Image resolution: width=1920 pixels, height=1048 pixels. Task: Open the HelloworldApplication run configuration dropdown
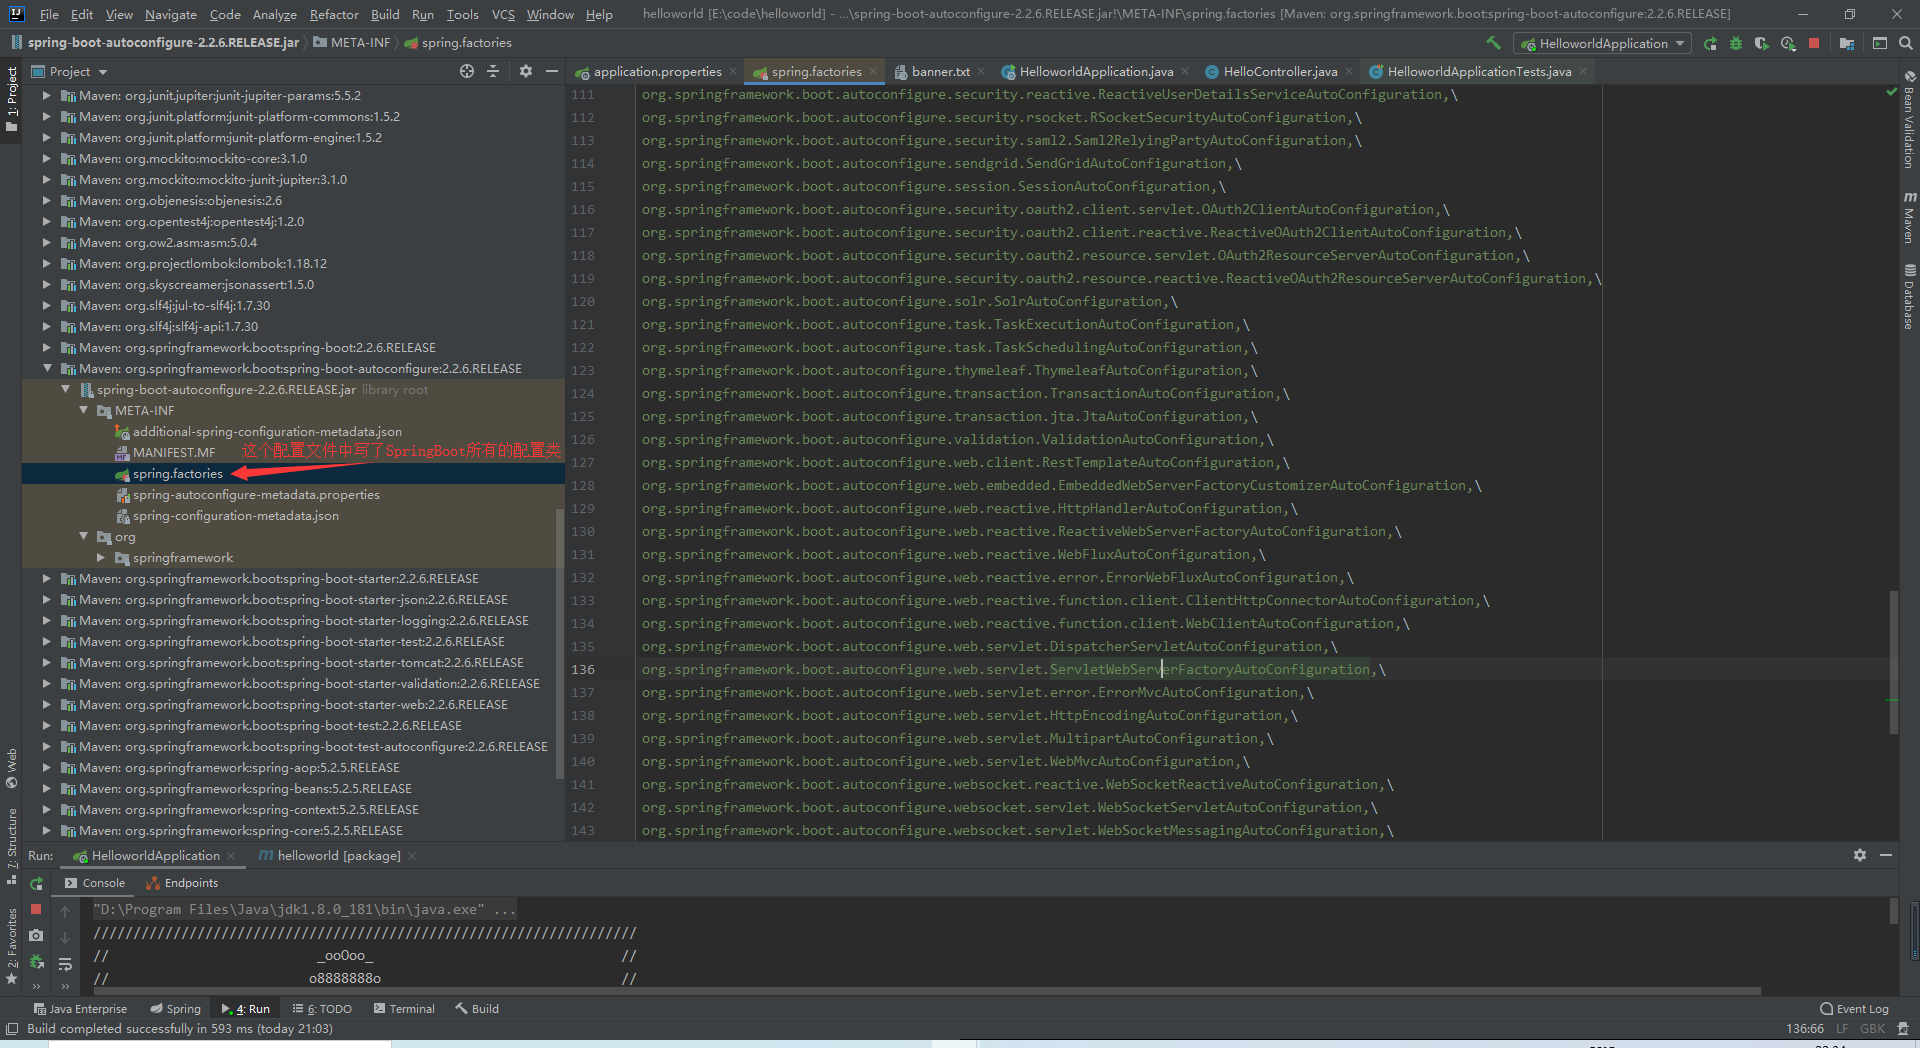click(1603, 43)
